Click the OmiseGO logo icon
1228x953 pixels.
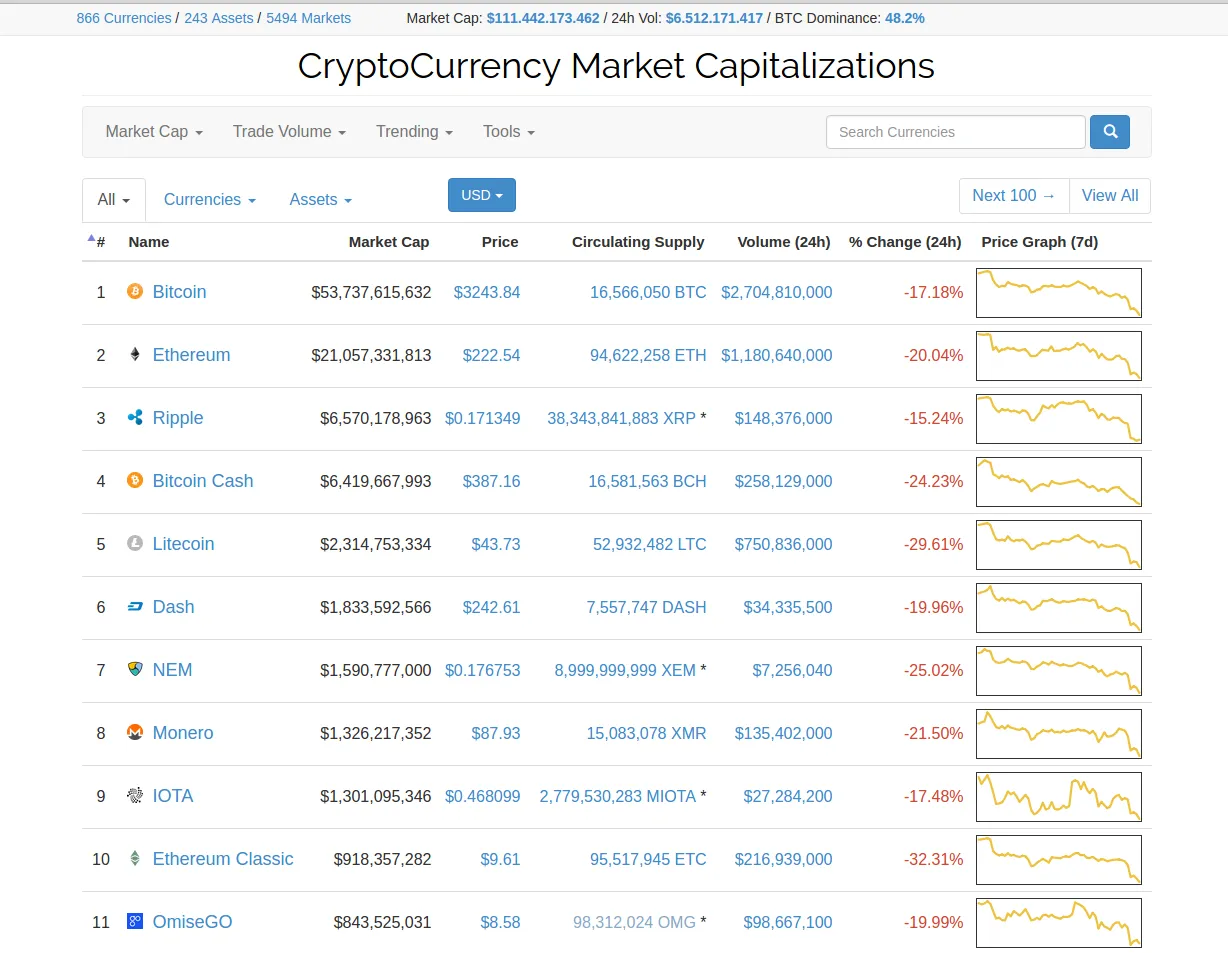click(x=135, y=922)
